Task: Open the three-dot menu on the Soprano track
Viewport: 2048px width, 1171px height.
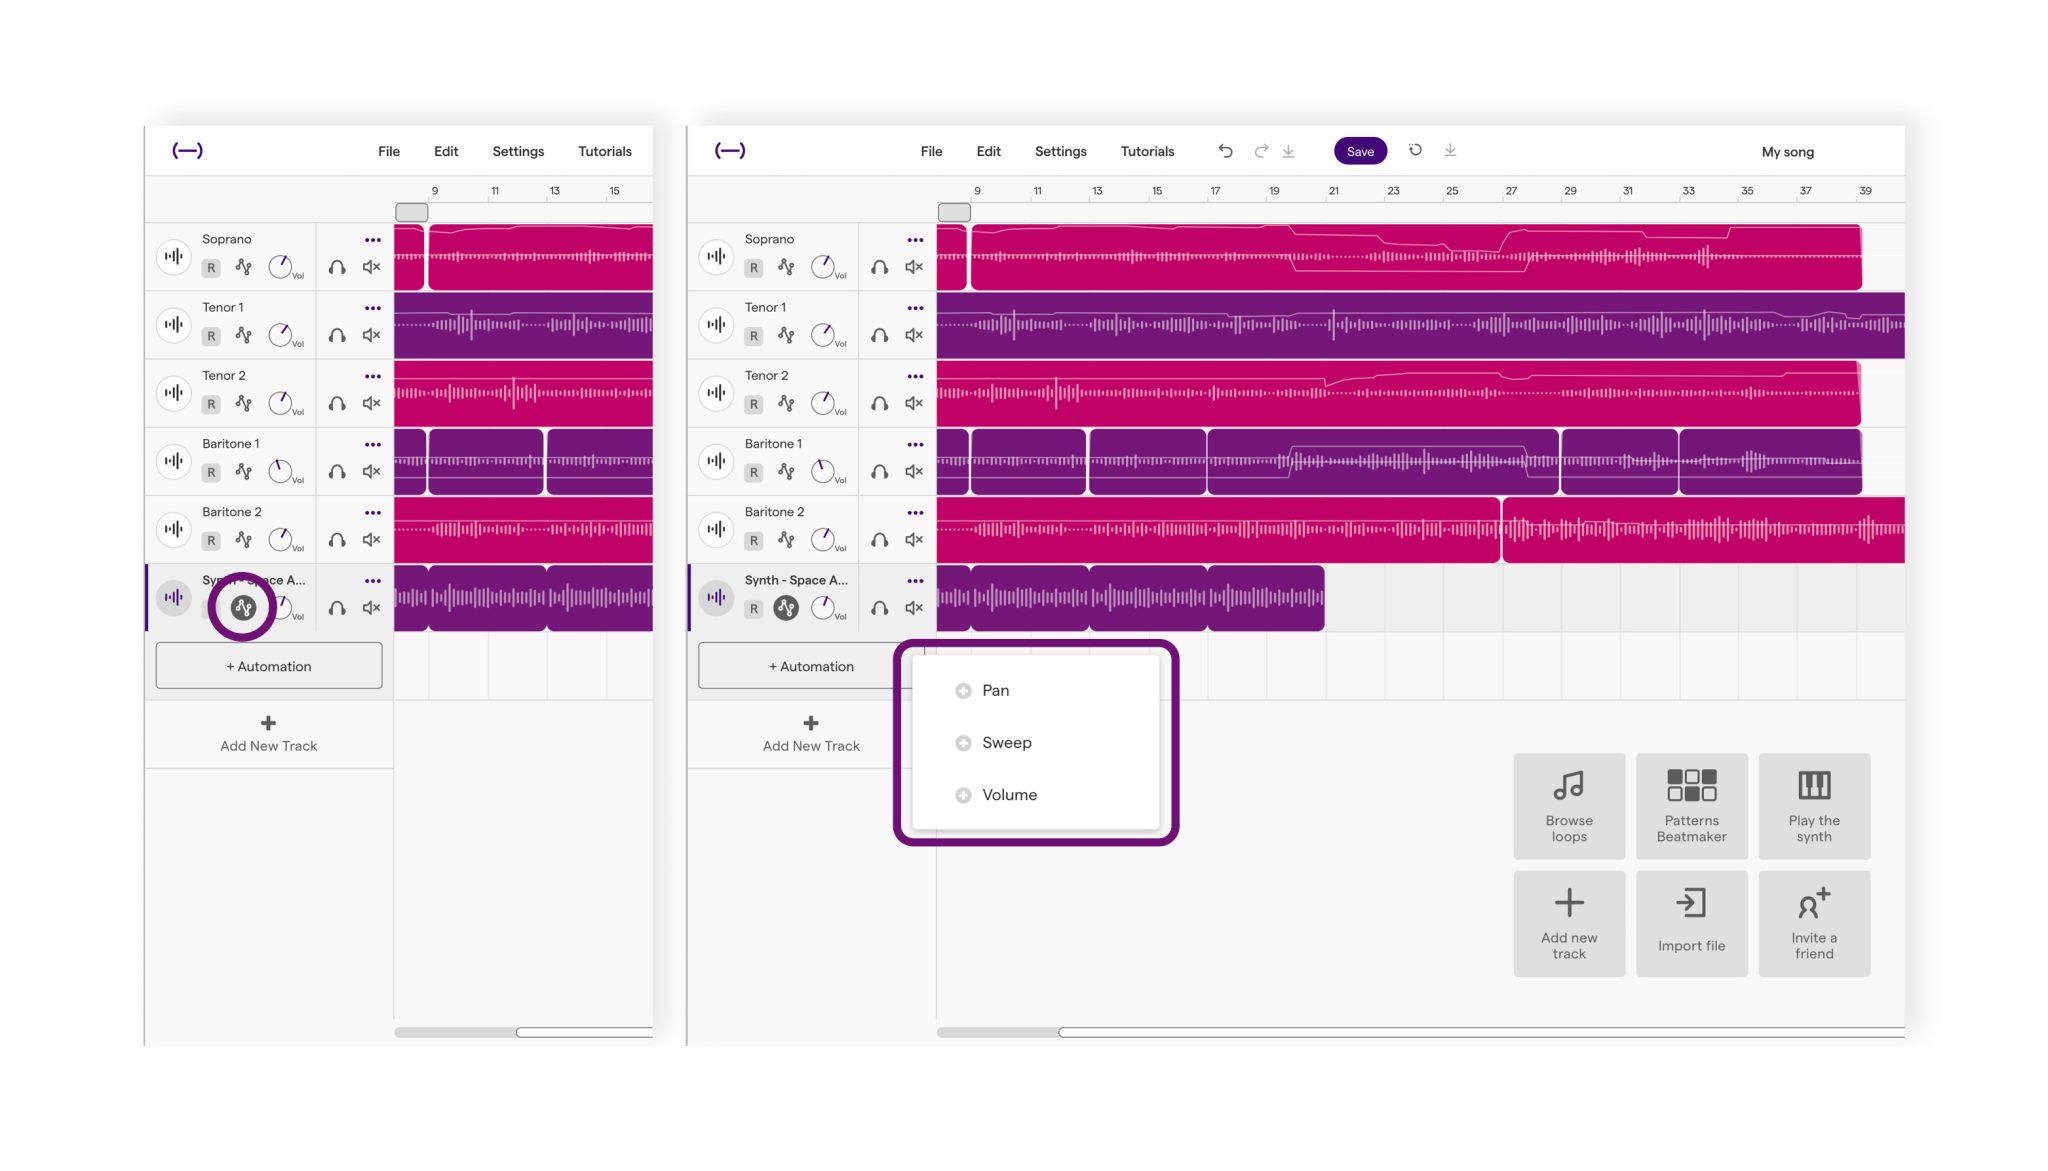Action: point(913,240)
